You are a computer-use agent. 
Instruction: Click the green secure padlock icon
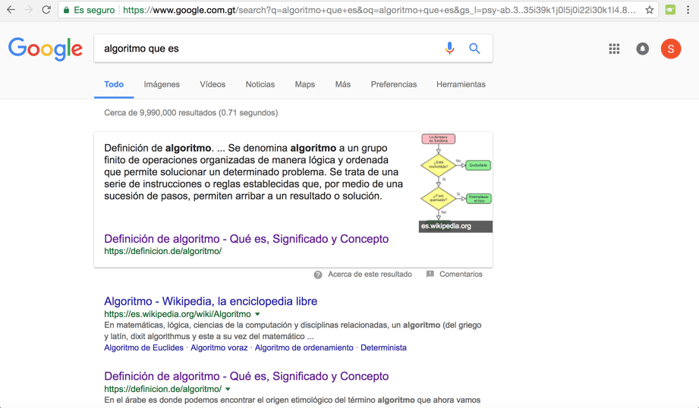click(x=66, y=10)
